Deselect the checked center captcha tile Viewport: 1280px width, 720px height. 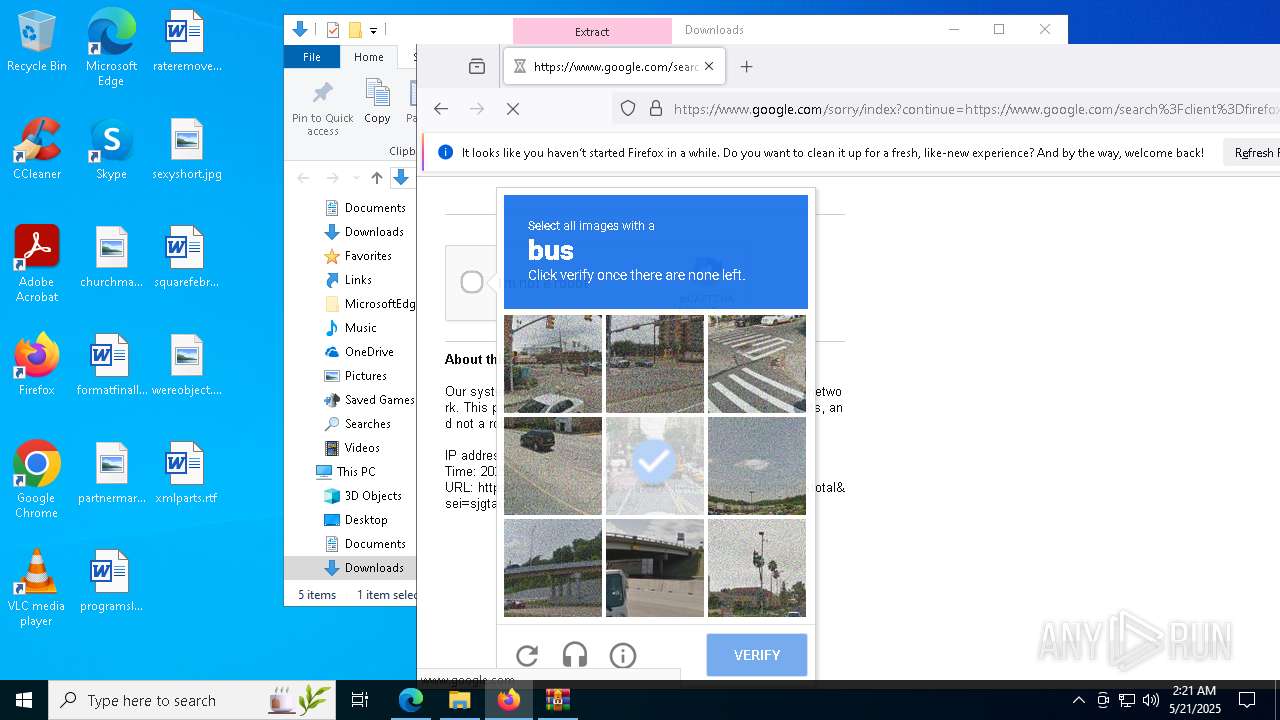[x=655, y=466]
